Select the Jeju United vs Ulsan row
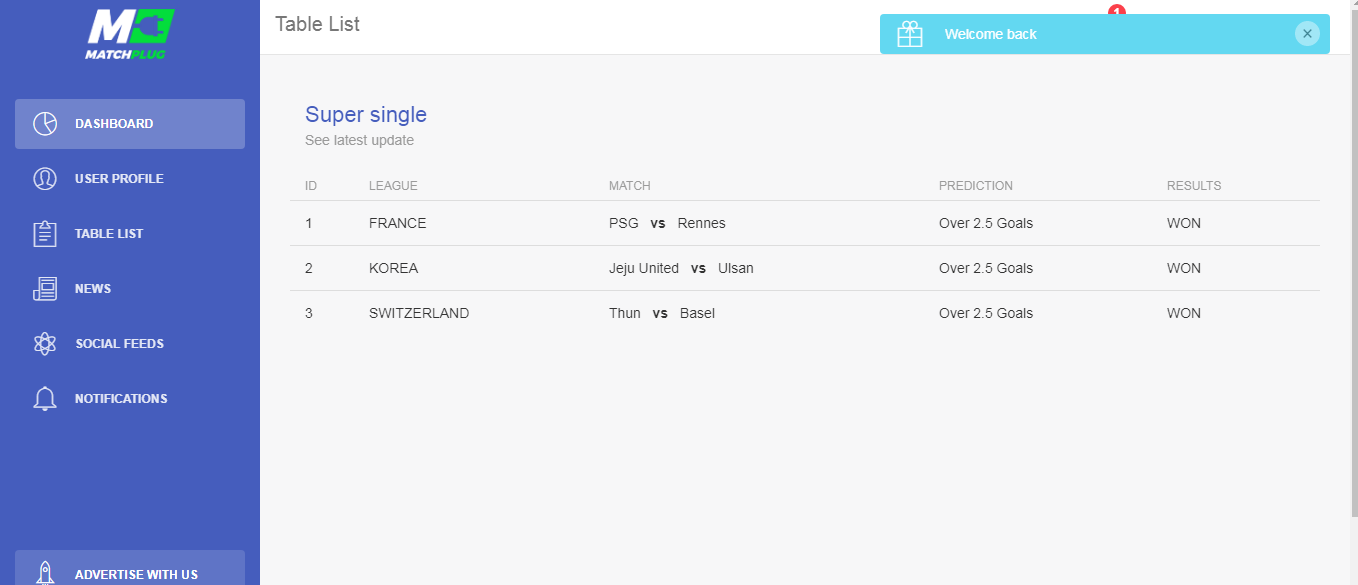Screen dimensions: 1358x585 pyautogui.click(x=681, y=268)
